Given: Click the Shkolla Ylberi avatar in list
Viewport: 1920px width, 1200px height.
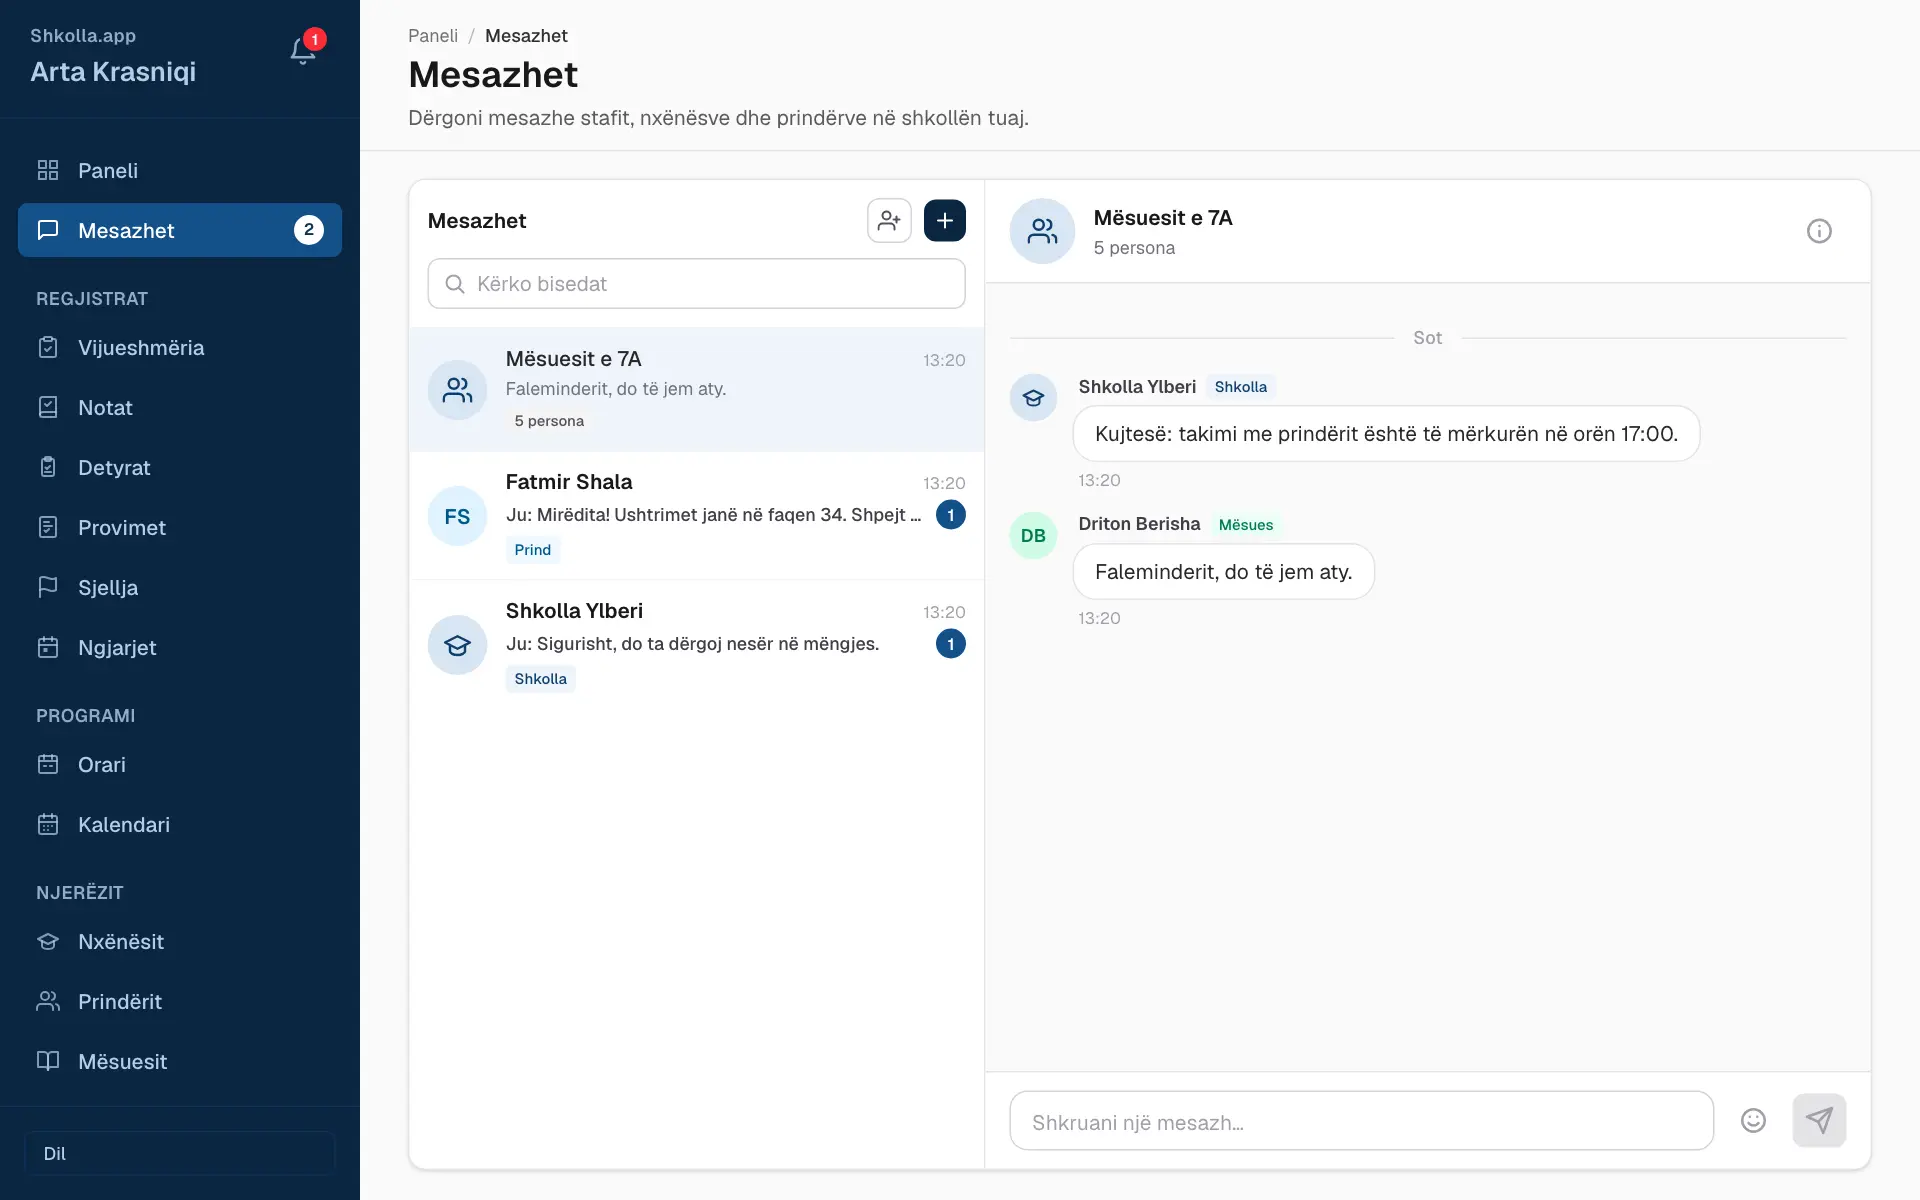Looking at the screenshot, I should (457, 645).
